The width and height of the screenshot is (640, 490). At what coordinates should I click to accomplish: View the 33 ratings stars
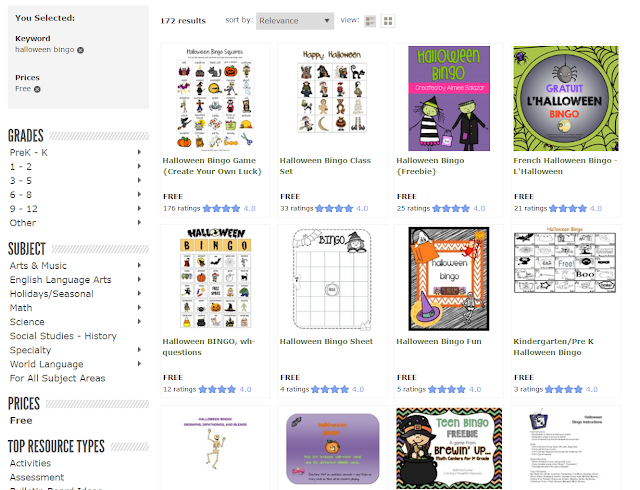click(x=334, y=209)
